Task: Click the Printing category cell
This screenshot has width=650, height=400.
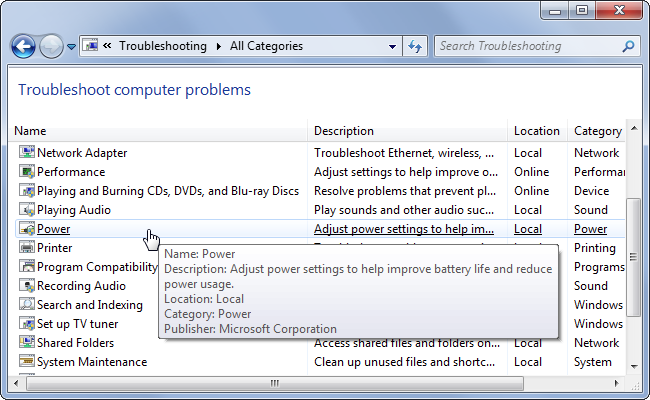Action: [594, 248]
